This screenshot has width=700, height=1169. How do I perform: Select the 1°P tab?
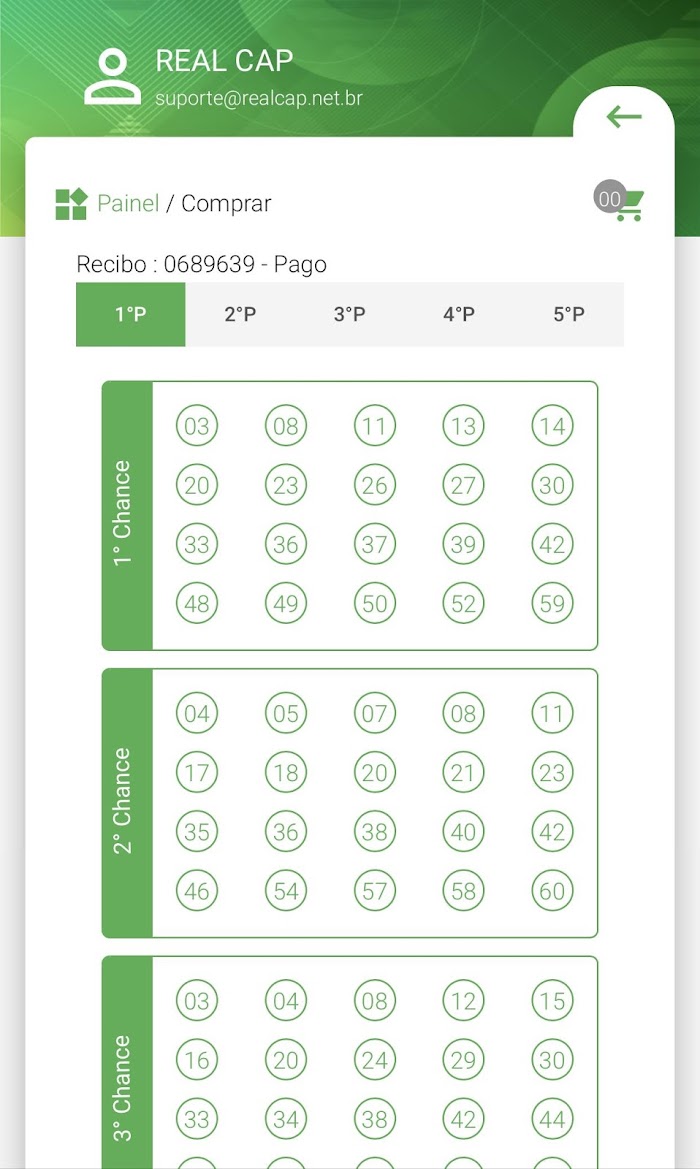[x=131, y=314]
